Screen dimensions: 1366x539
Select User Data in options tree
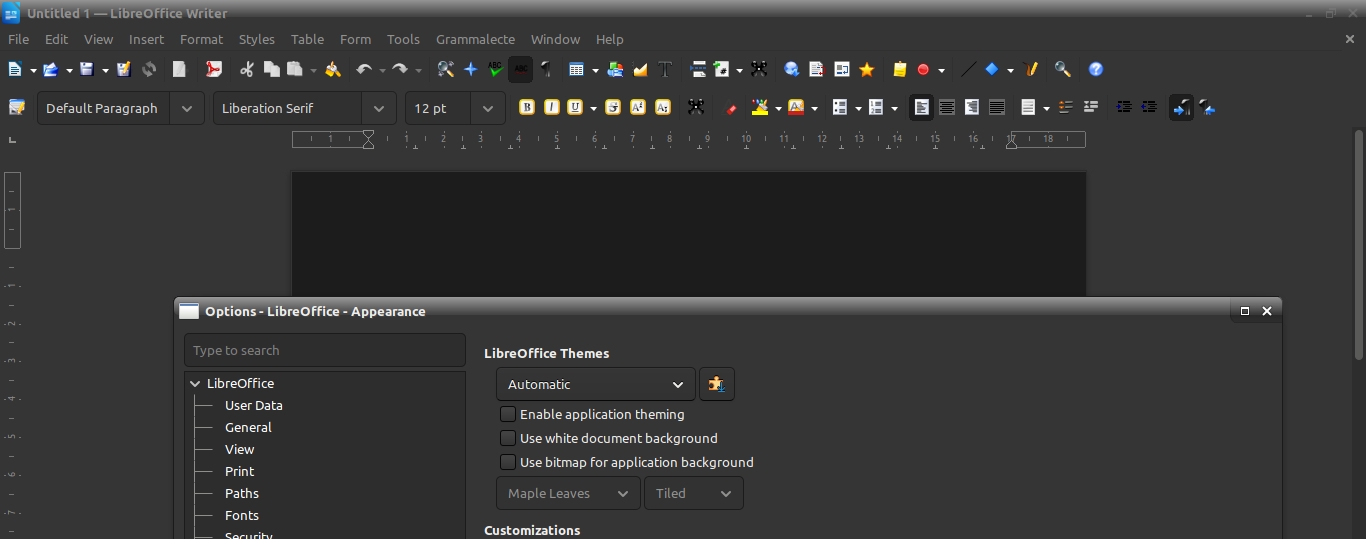tap(254, 405)
